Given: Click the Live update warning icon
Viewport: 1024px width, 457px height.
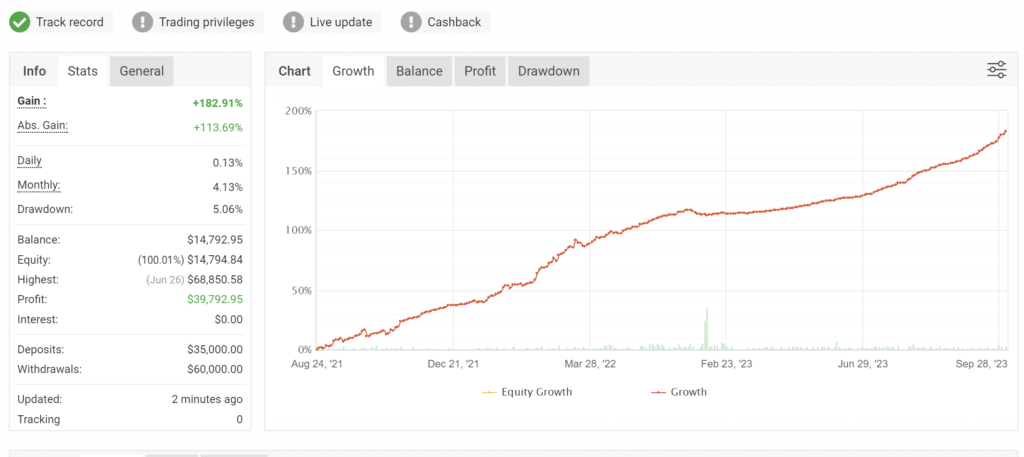Looking at the screenshot, I should (293, 21).
